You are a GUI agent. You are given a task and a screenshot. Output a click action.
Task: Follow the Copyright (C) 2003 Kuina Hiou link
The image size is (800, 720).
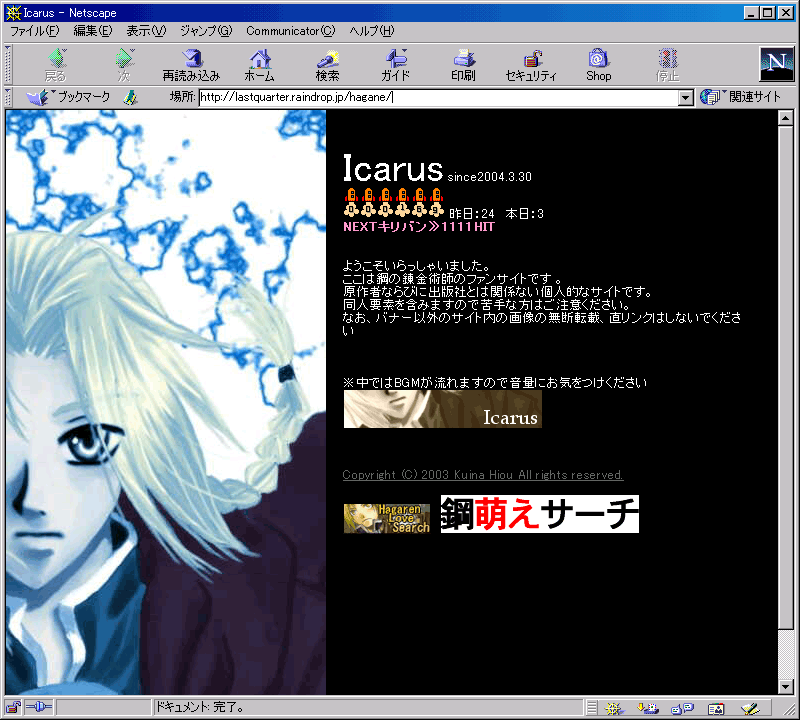tap(483, 475)
